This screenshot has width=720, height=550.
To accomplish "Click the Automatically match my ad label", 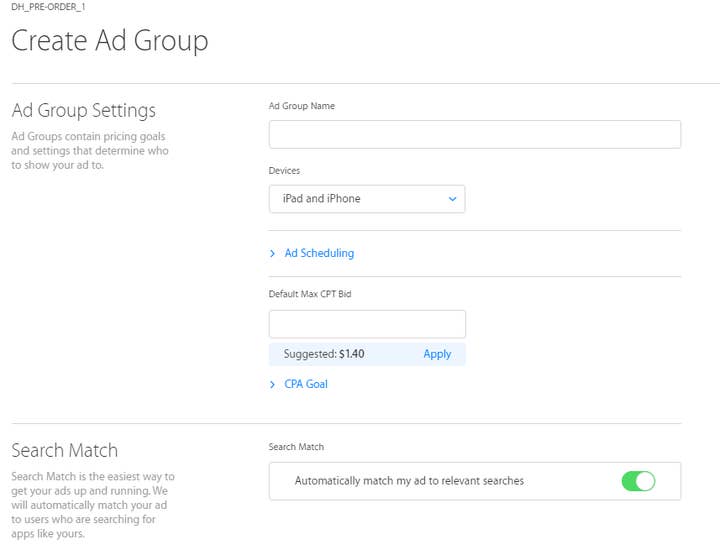I will click(x=409, y=481).
